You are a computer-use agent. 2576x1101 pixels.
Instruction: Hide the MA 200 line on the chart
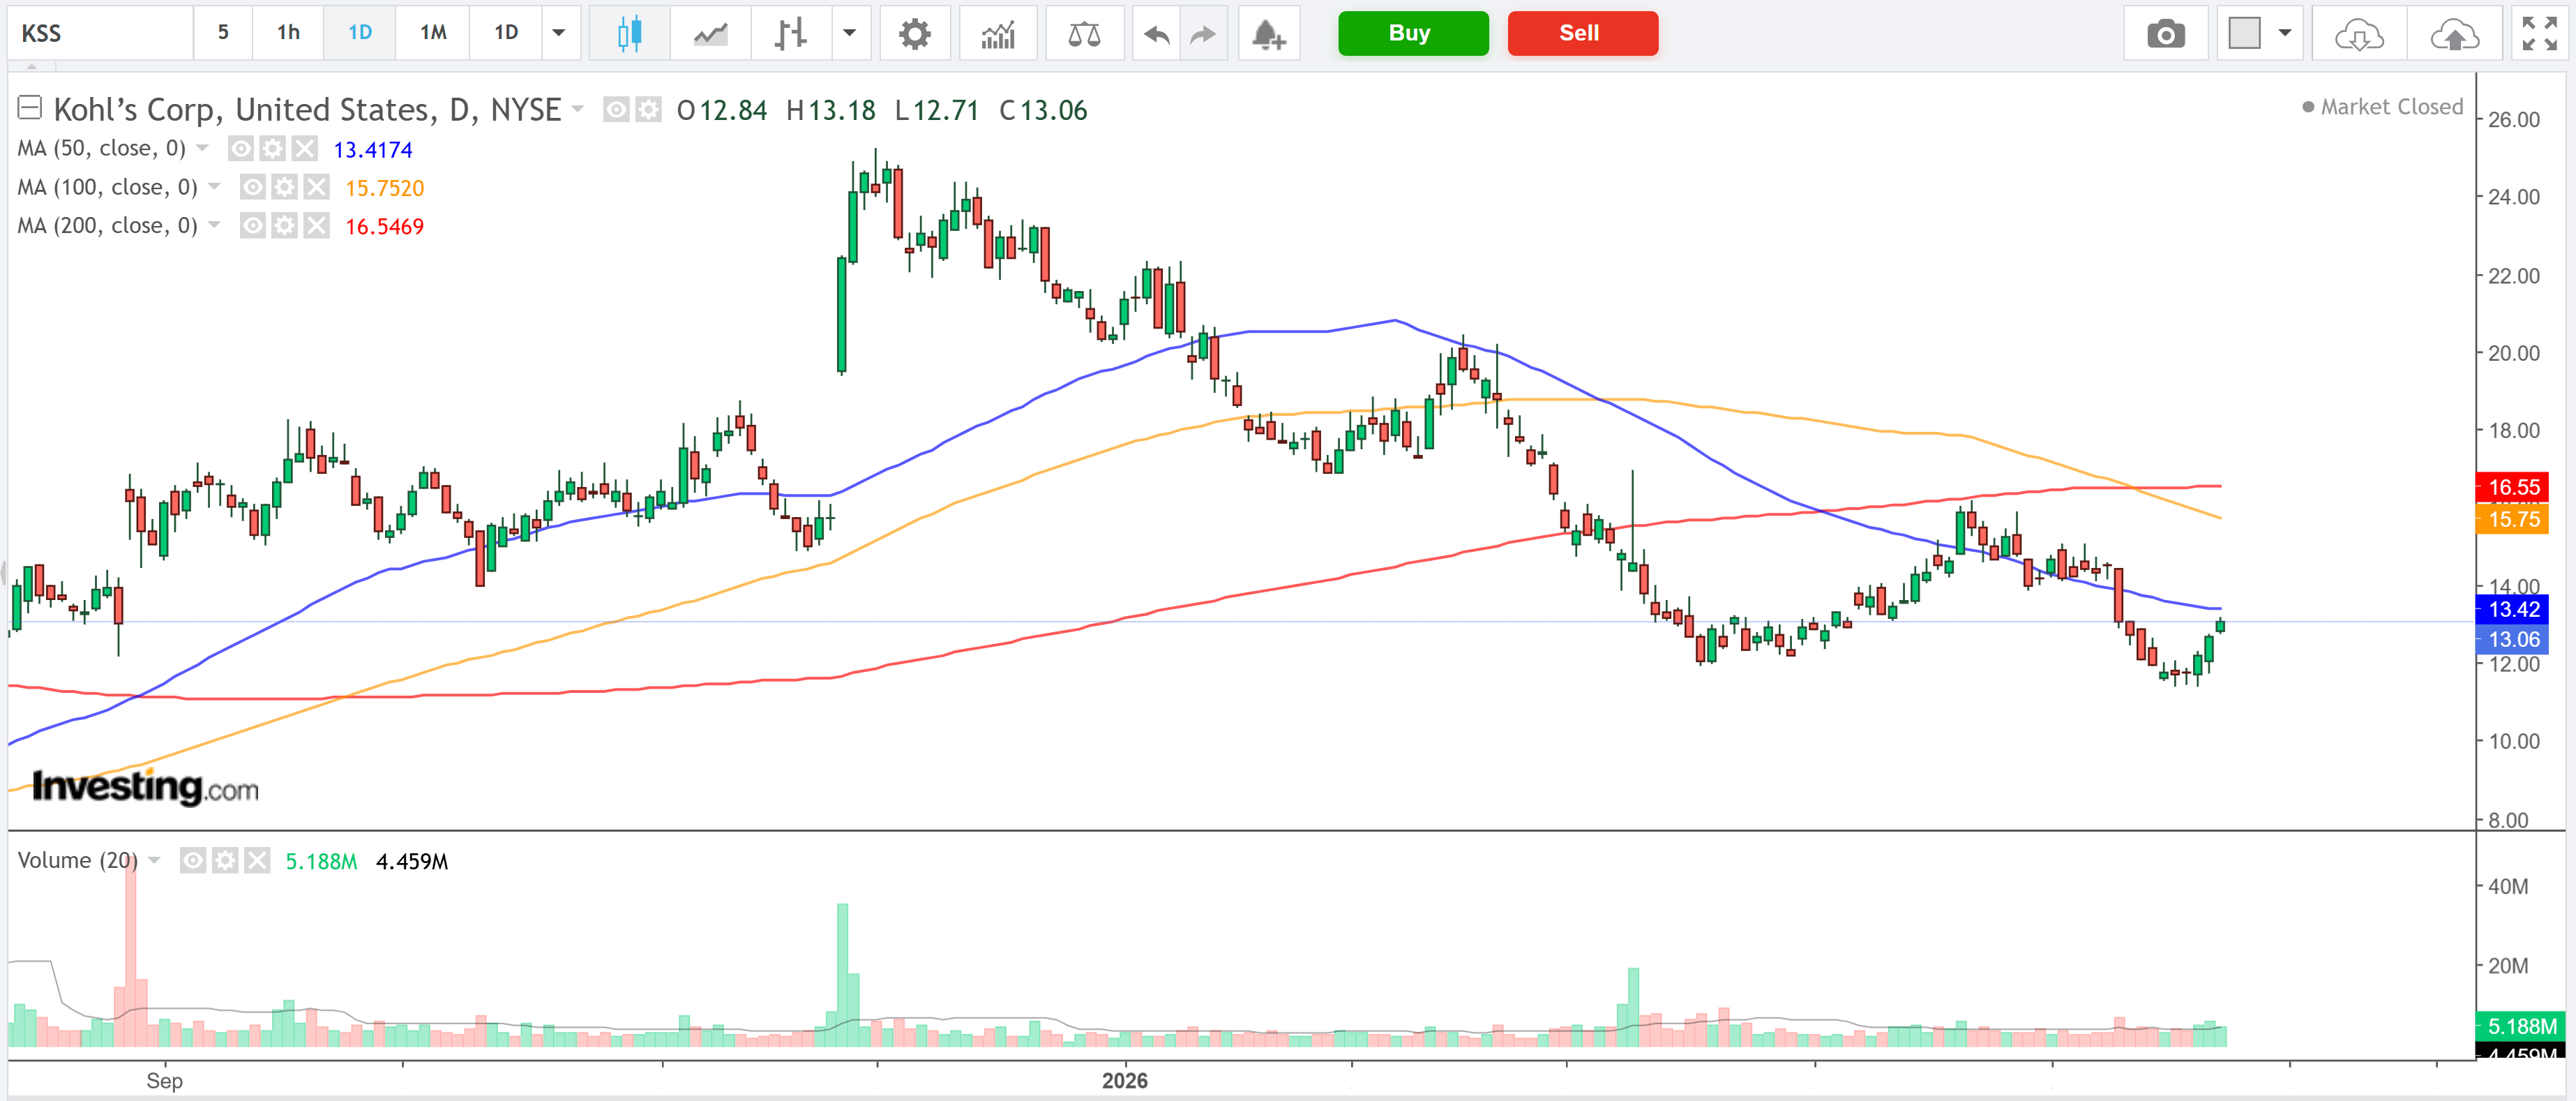tap(252, 225)
